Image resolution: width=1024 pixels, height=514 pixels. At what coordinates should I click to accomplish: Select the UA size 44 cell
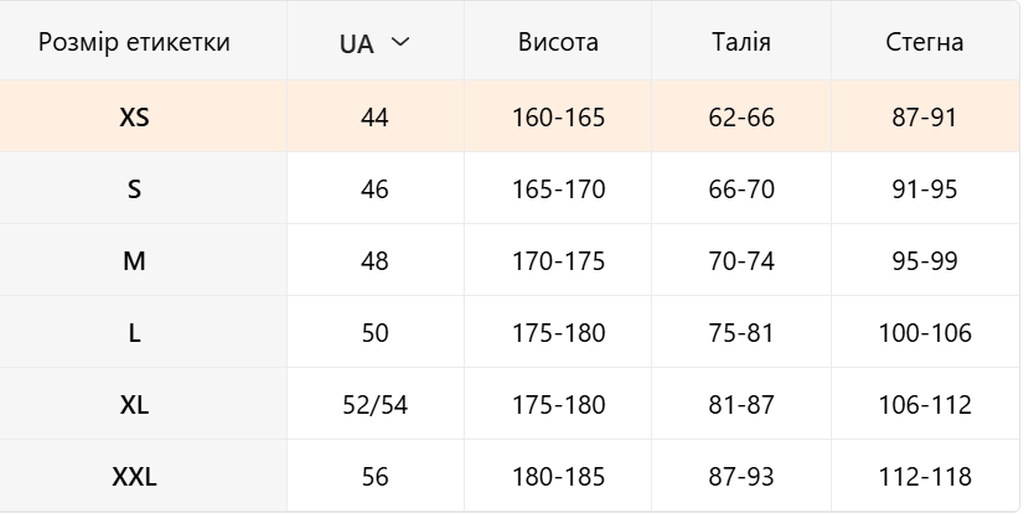click(x=375, y=116)
